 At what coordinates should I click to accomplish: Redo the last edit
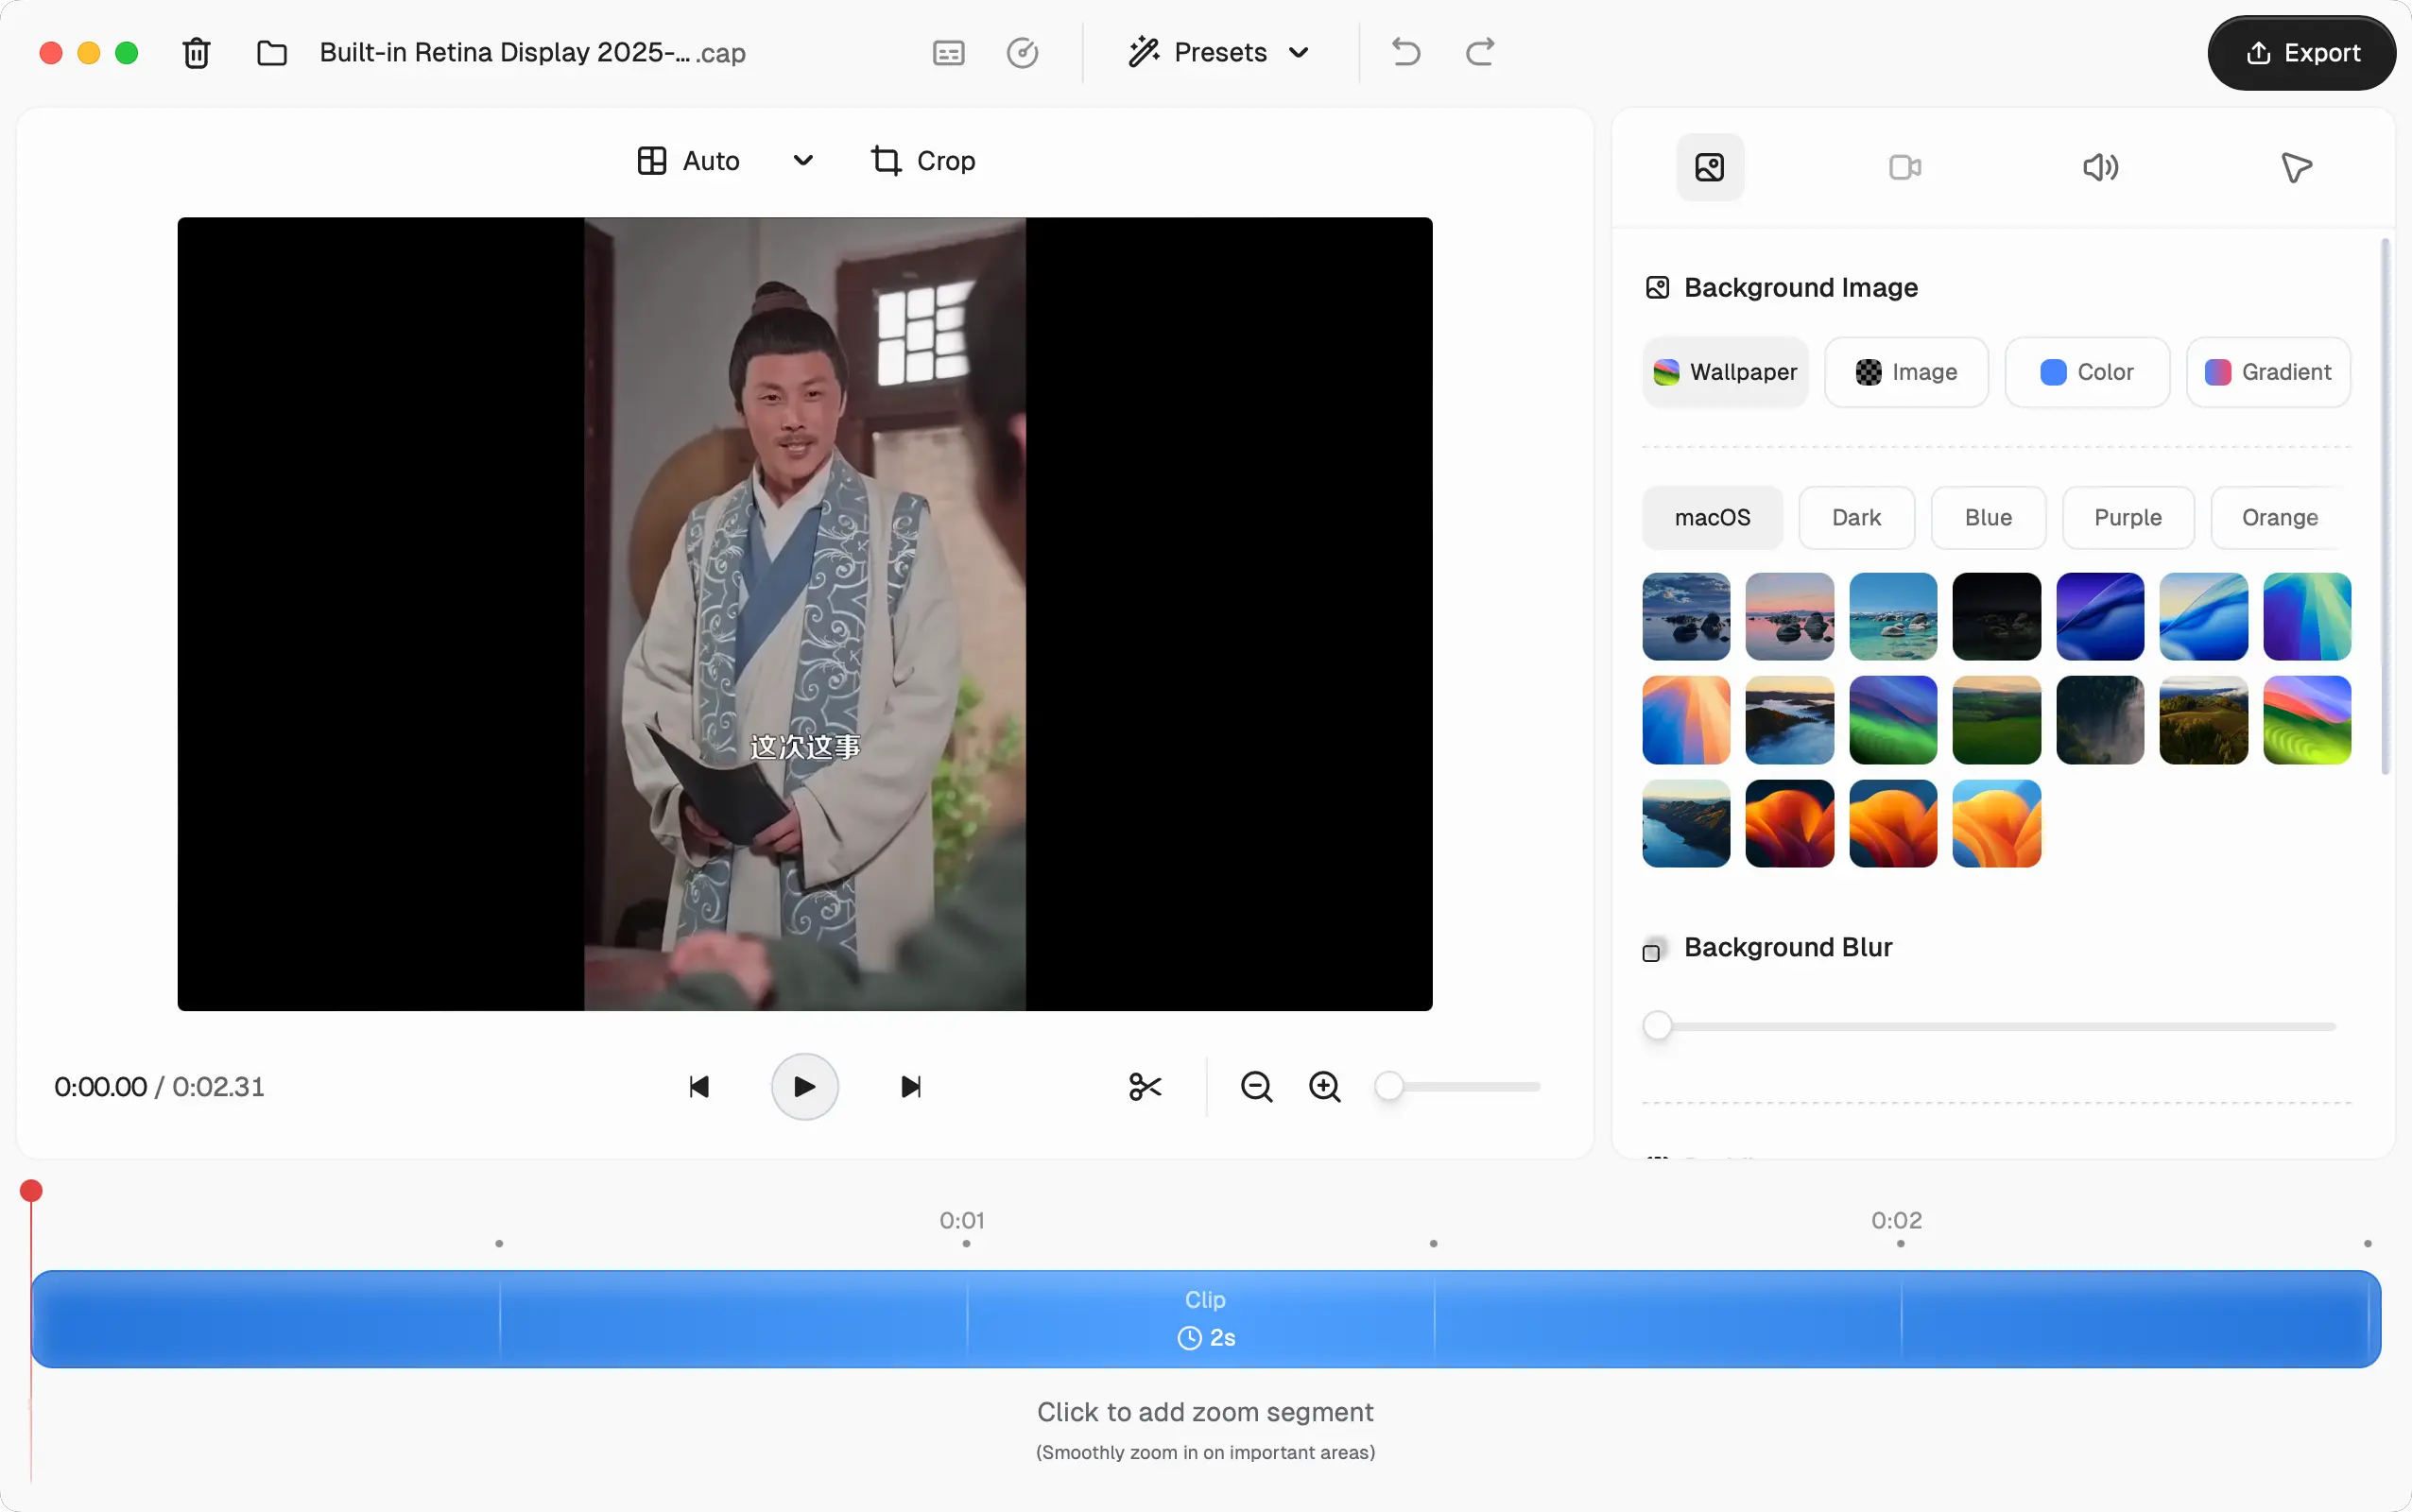coord(1480,52)
